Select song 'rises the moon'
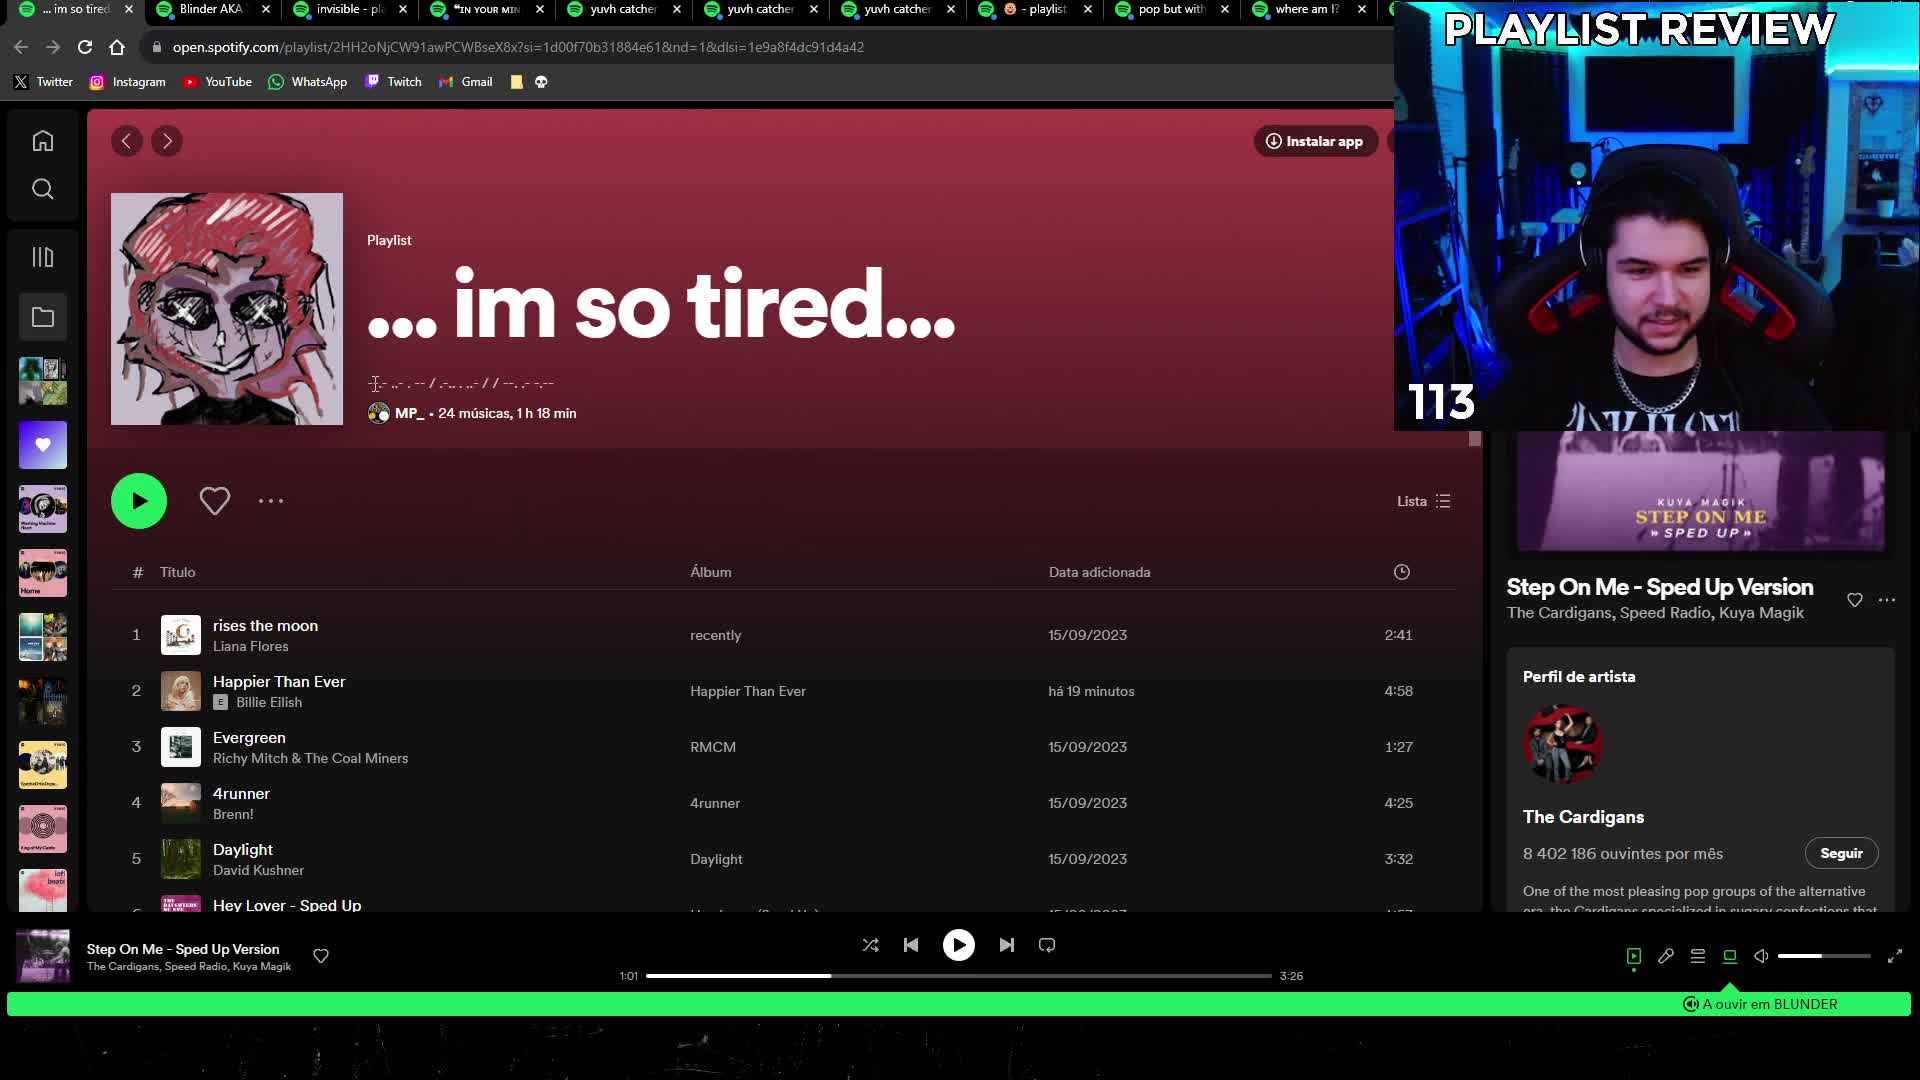 pyautogui.click(x=265, y=625)
